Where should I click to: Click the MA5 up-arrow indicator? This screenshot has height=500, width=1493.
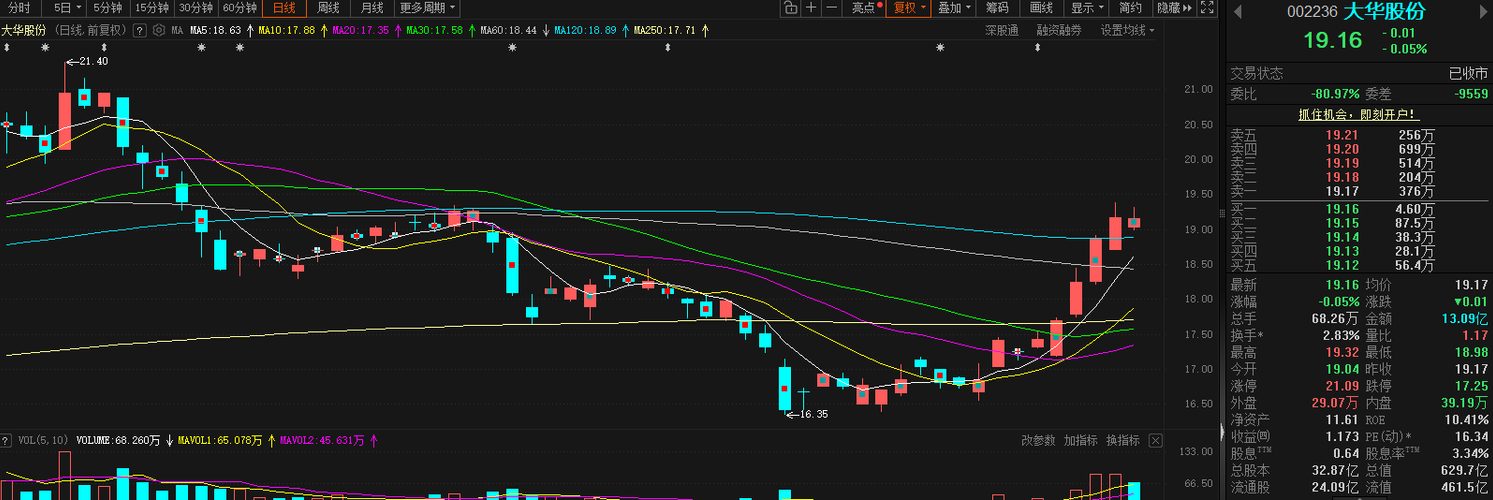(x=250, y=30)
